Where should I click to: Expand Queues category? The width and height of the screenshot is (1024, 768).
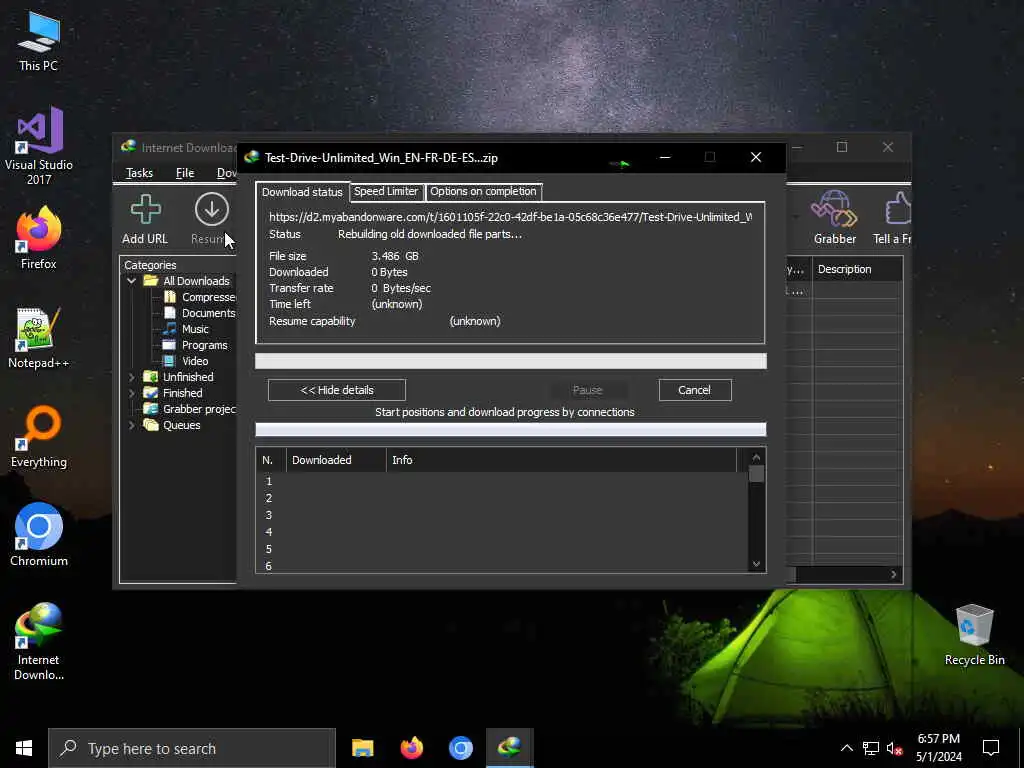coord(131,425)
